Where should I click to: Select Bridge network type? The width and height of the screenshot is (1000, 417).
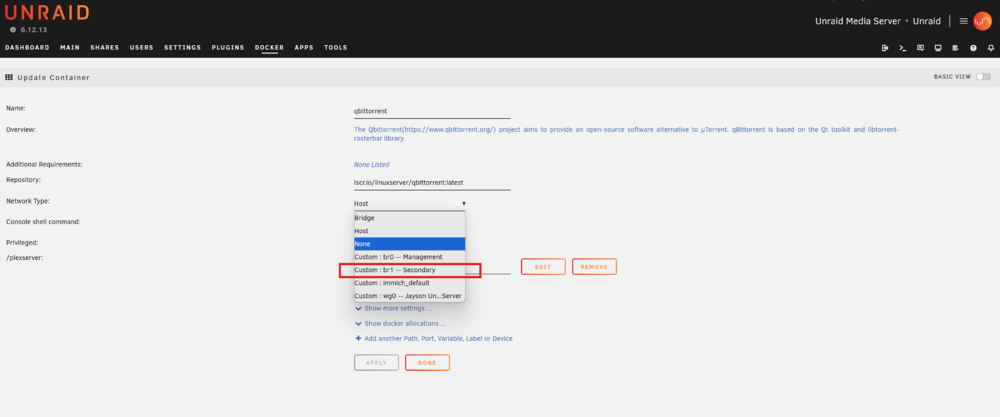[410, 218]
